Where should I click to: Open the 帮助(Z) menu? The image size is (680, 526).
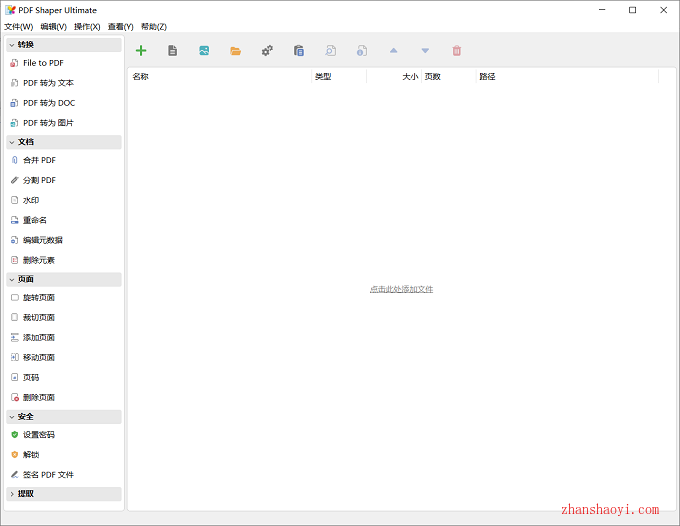click(154, 26)
